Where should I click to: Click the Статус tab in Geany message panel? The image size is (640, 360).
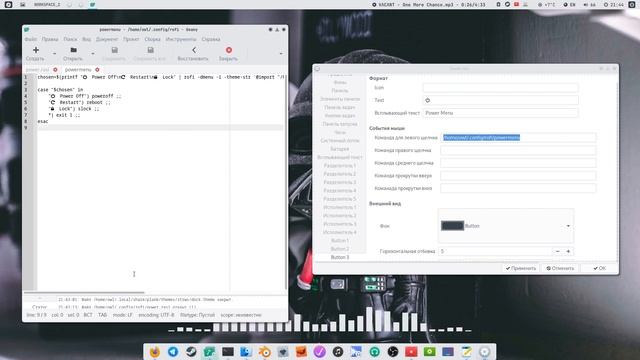pos(40,307)
